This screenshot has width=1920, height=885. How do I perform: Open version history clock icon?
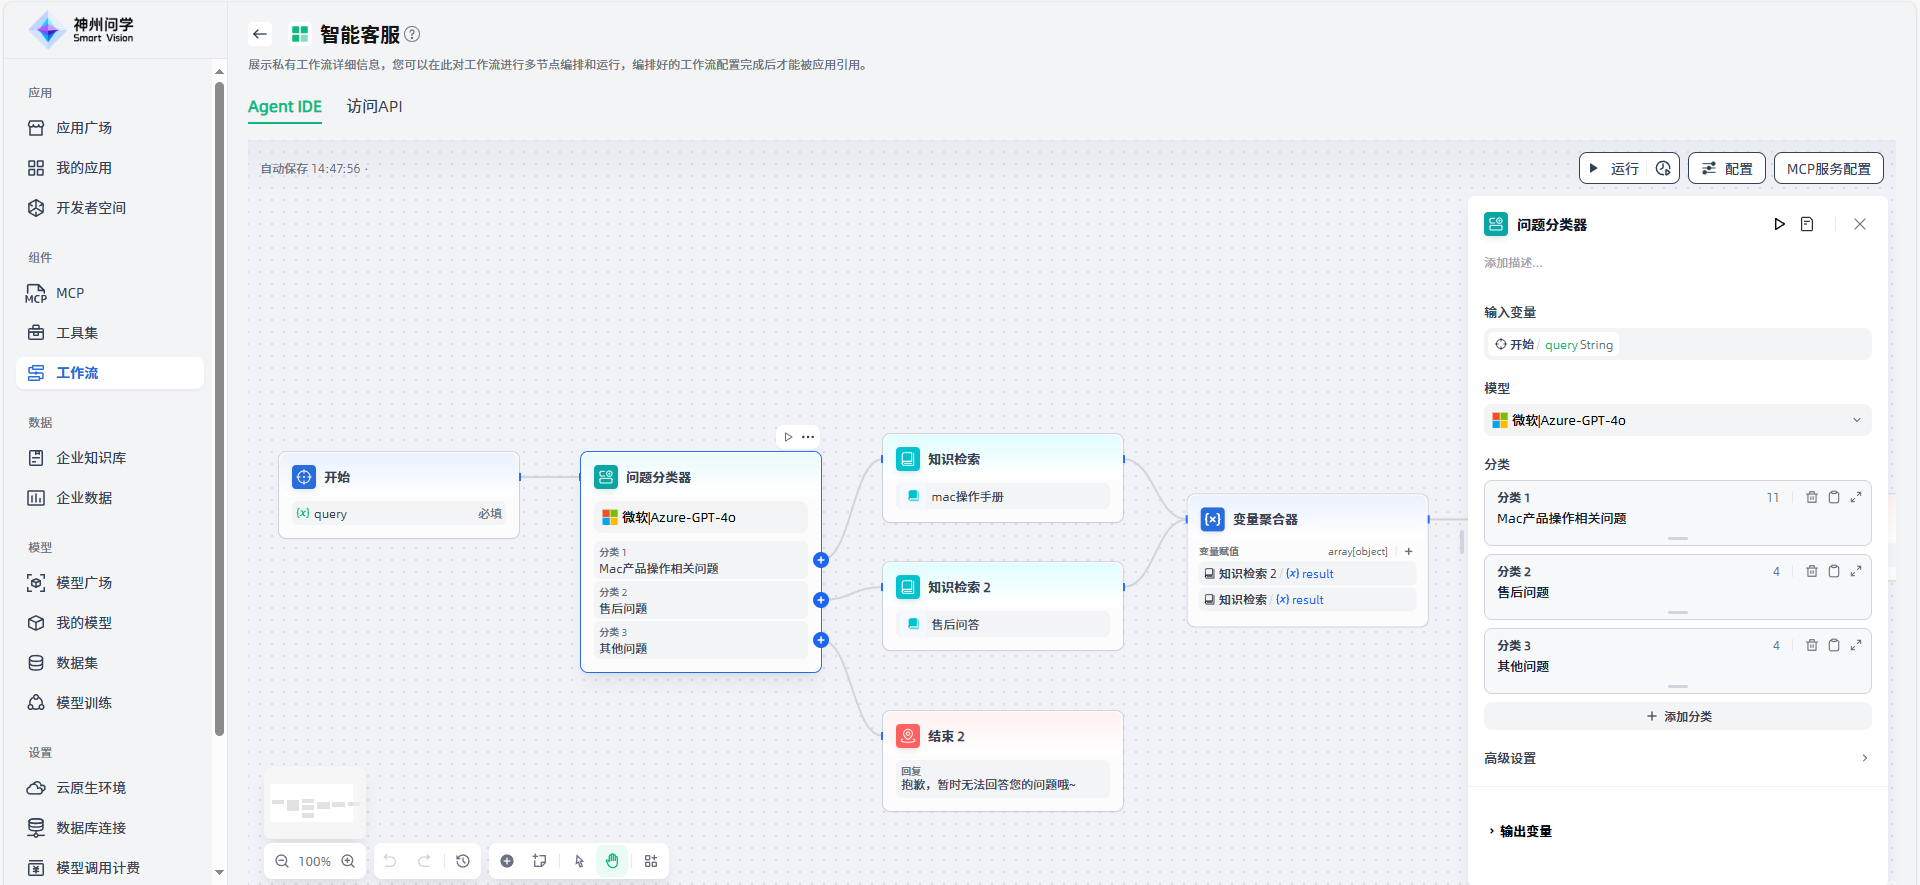pyautogui.click(x=463, y=861)
